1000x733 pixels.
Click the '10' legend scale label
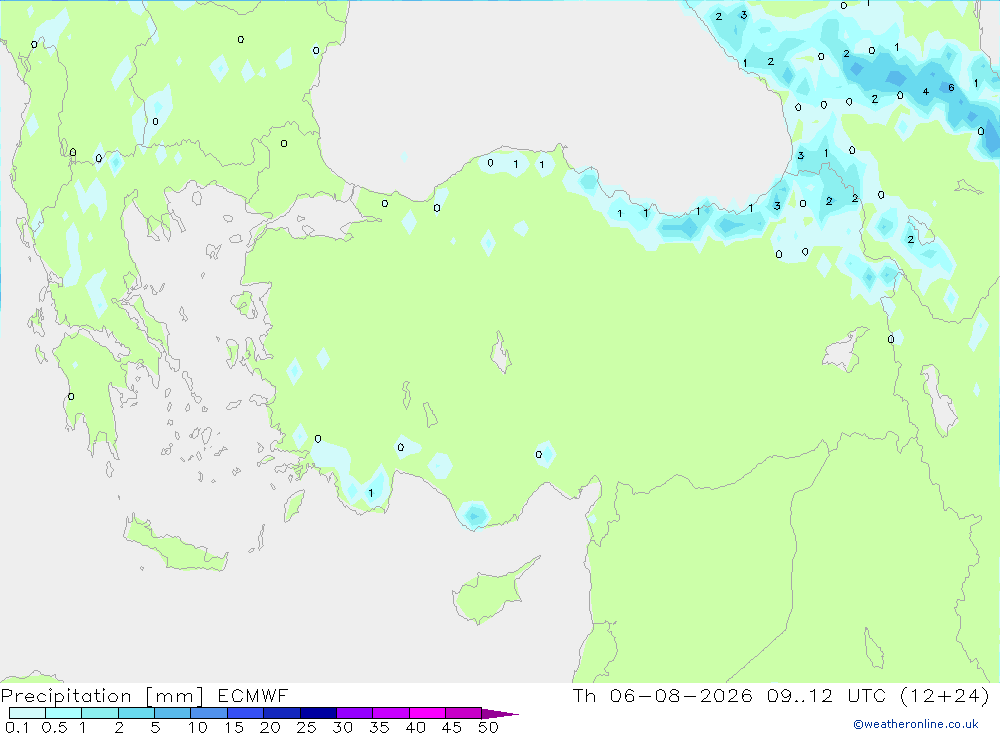198,727
